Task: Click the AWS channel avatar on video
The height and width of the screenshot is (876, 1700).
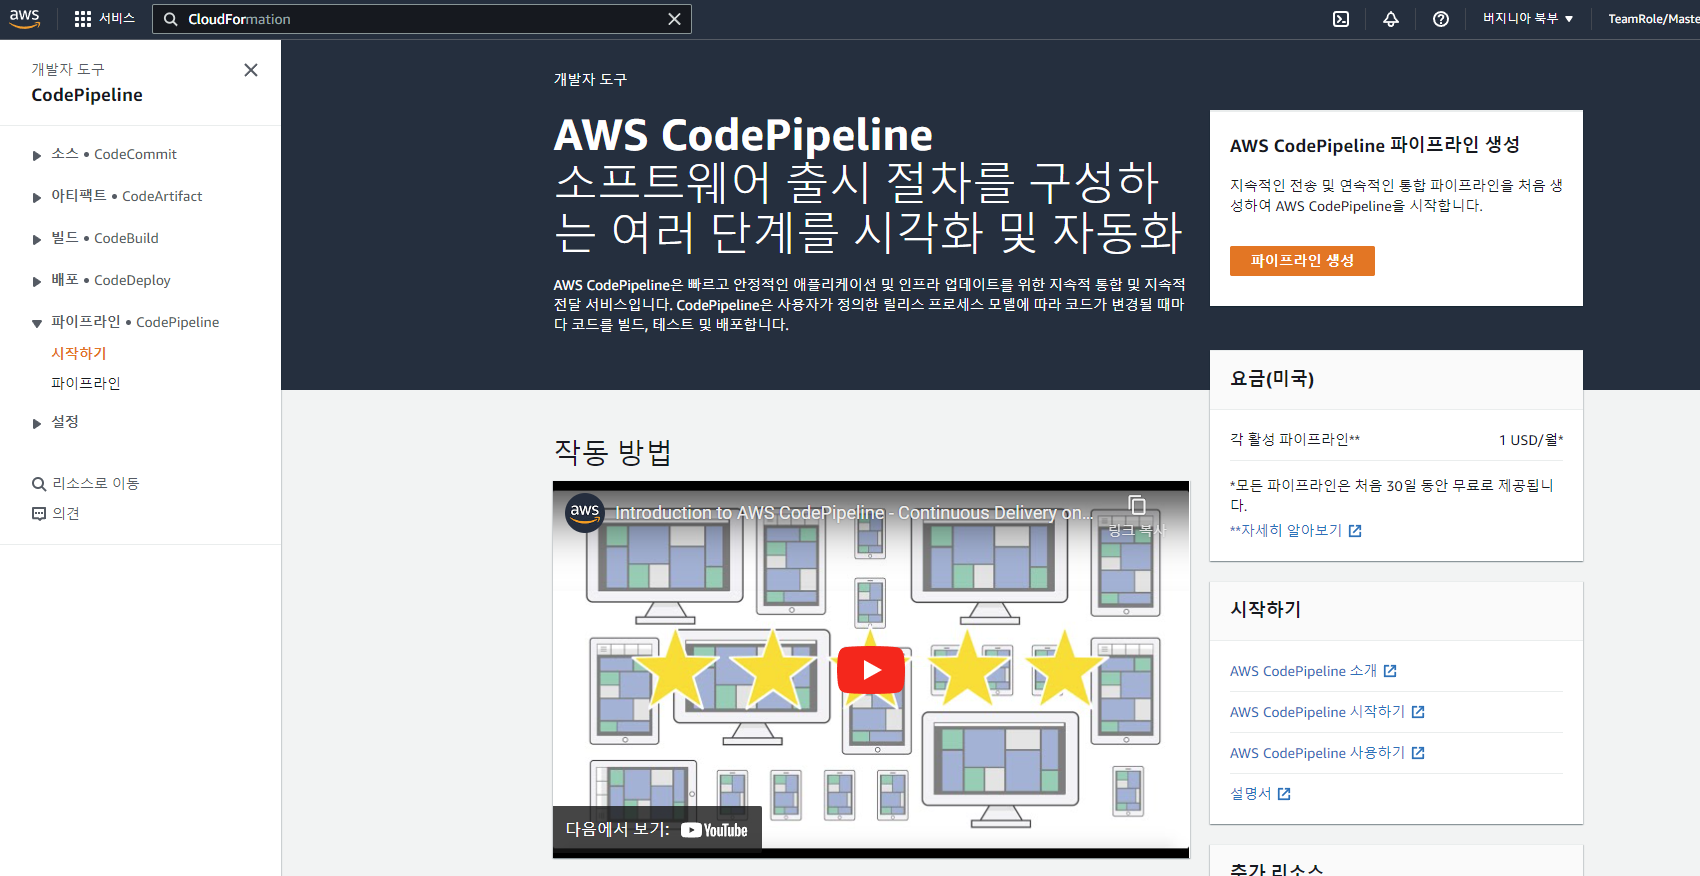Action: coord(585,512)
